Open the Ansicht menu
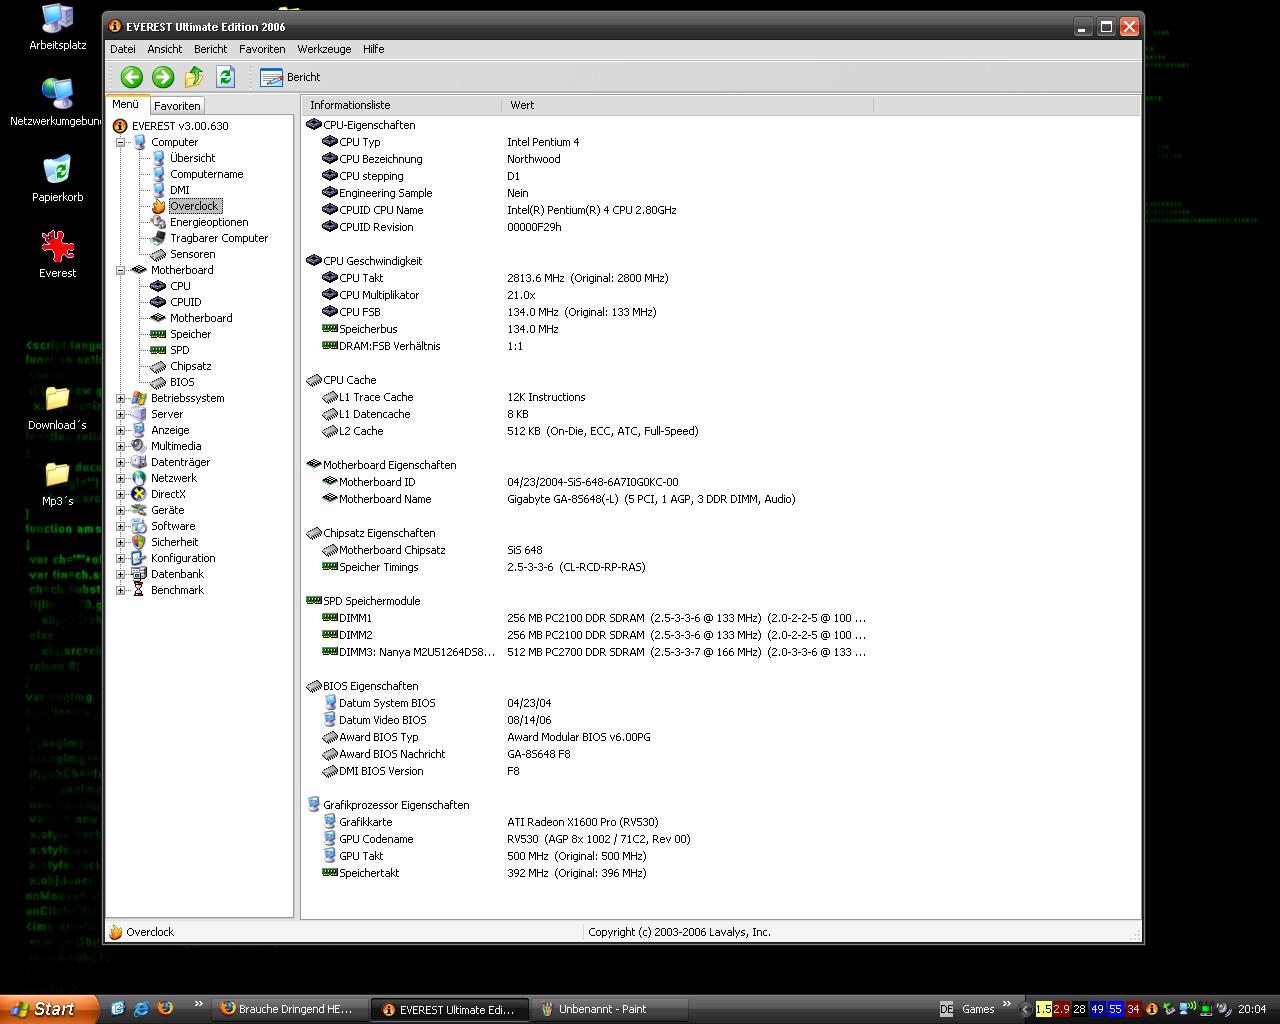This screenshot has height=1024, width=1280. [165, 49]
